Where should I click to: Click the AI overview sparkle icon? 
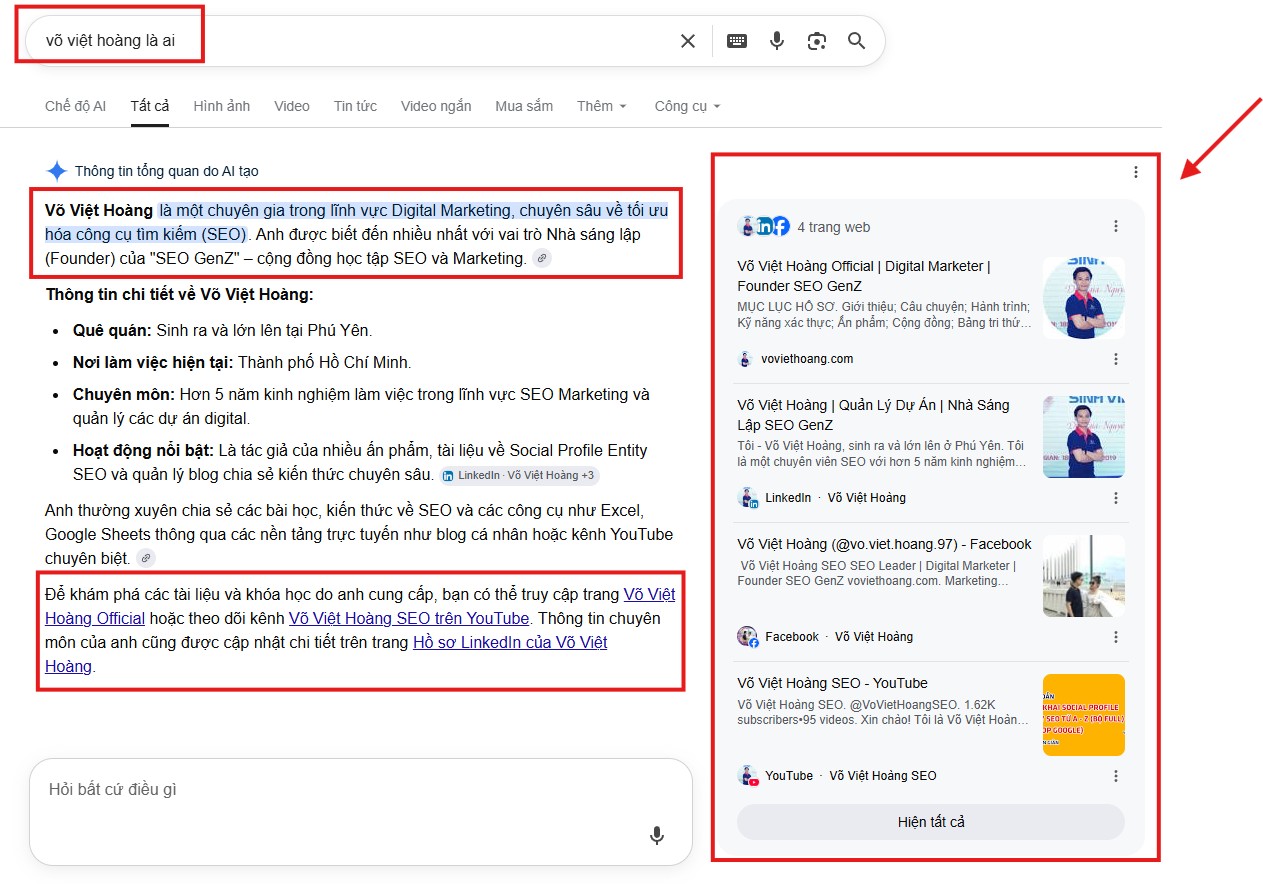(x=57, y=171)
